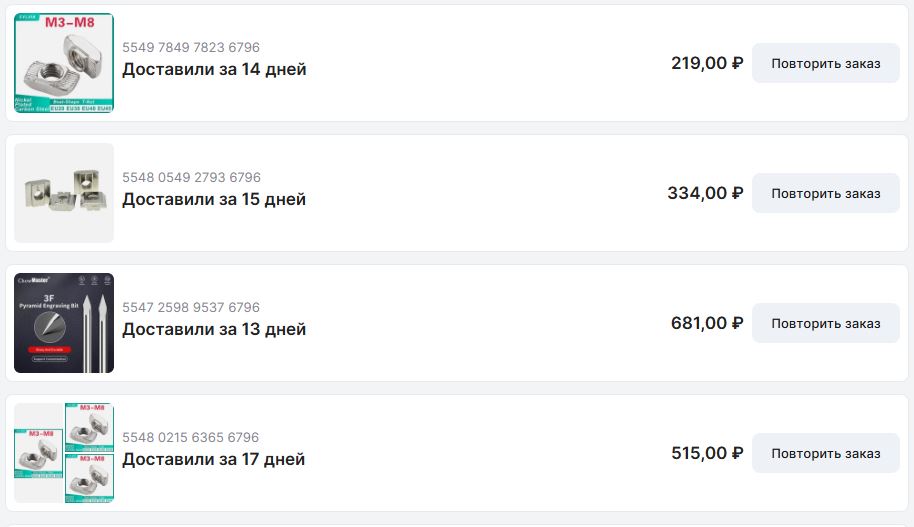The image size is (914, 527).
Task: Select order number 5548 0215 6365 6796
Action: [x=191, y=437]
